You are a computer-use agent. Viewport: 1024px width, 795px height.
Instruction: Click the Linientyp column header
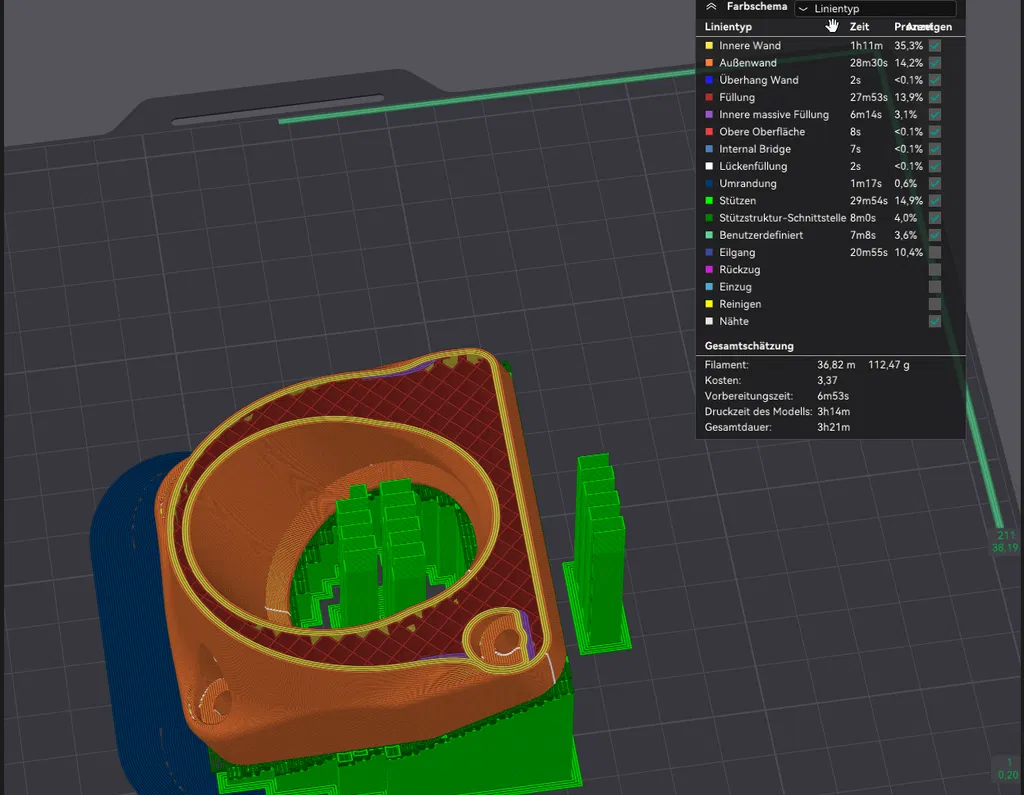pyautogui.click(x=728, y=27)
